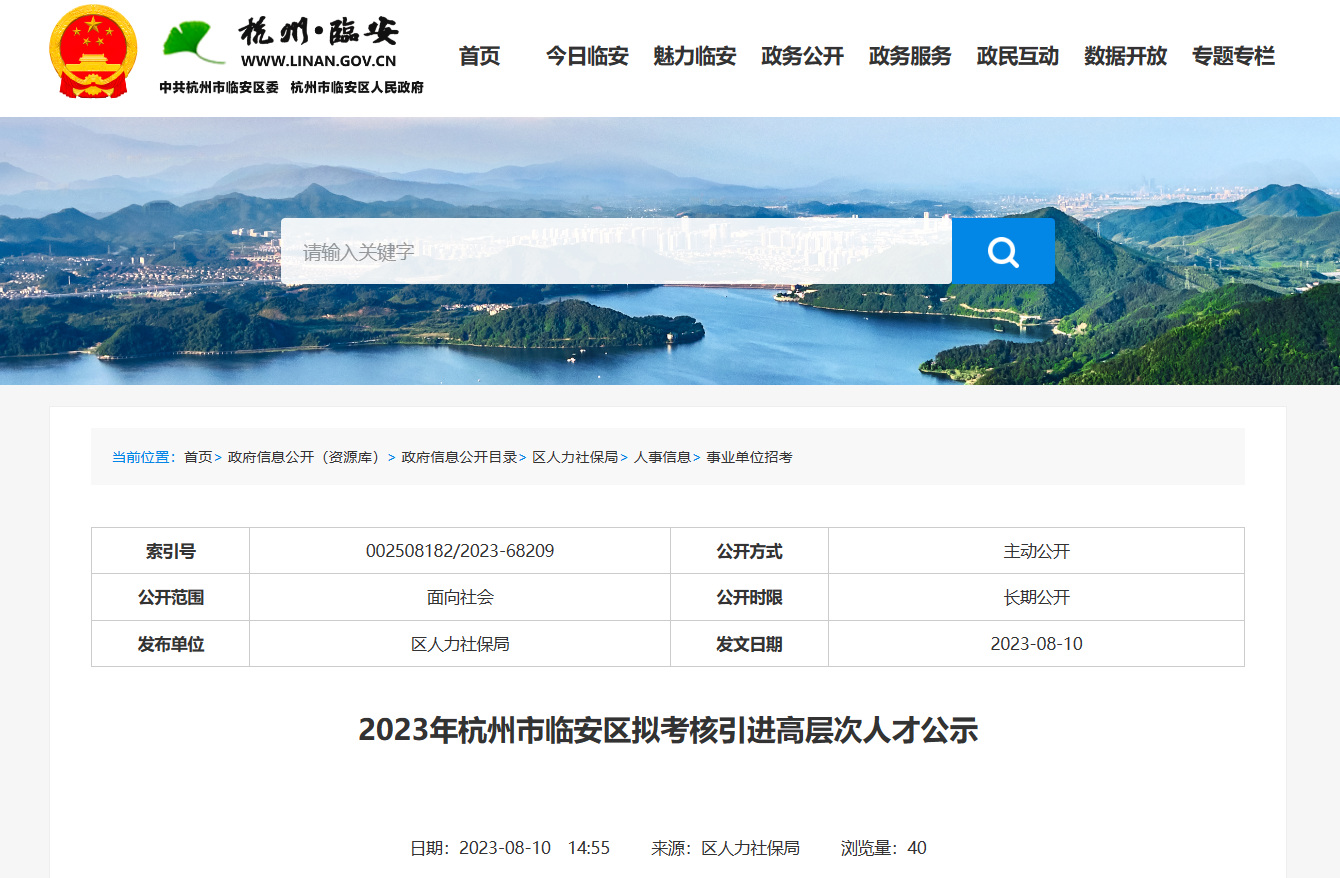Click the green ginkgo leaf logo
The image size is (1340, 878).
pos(194,43)
